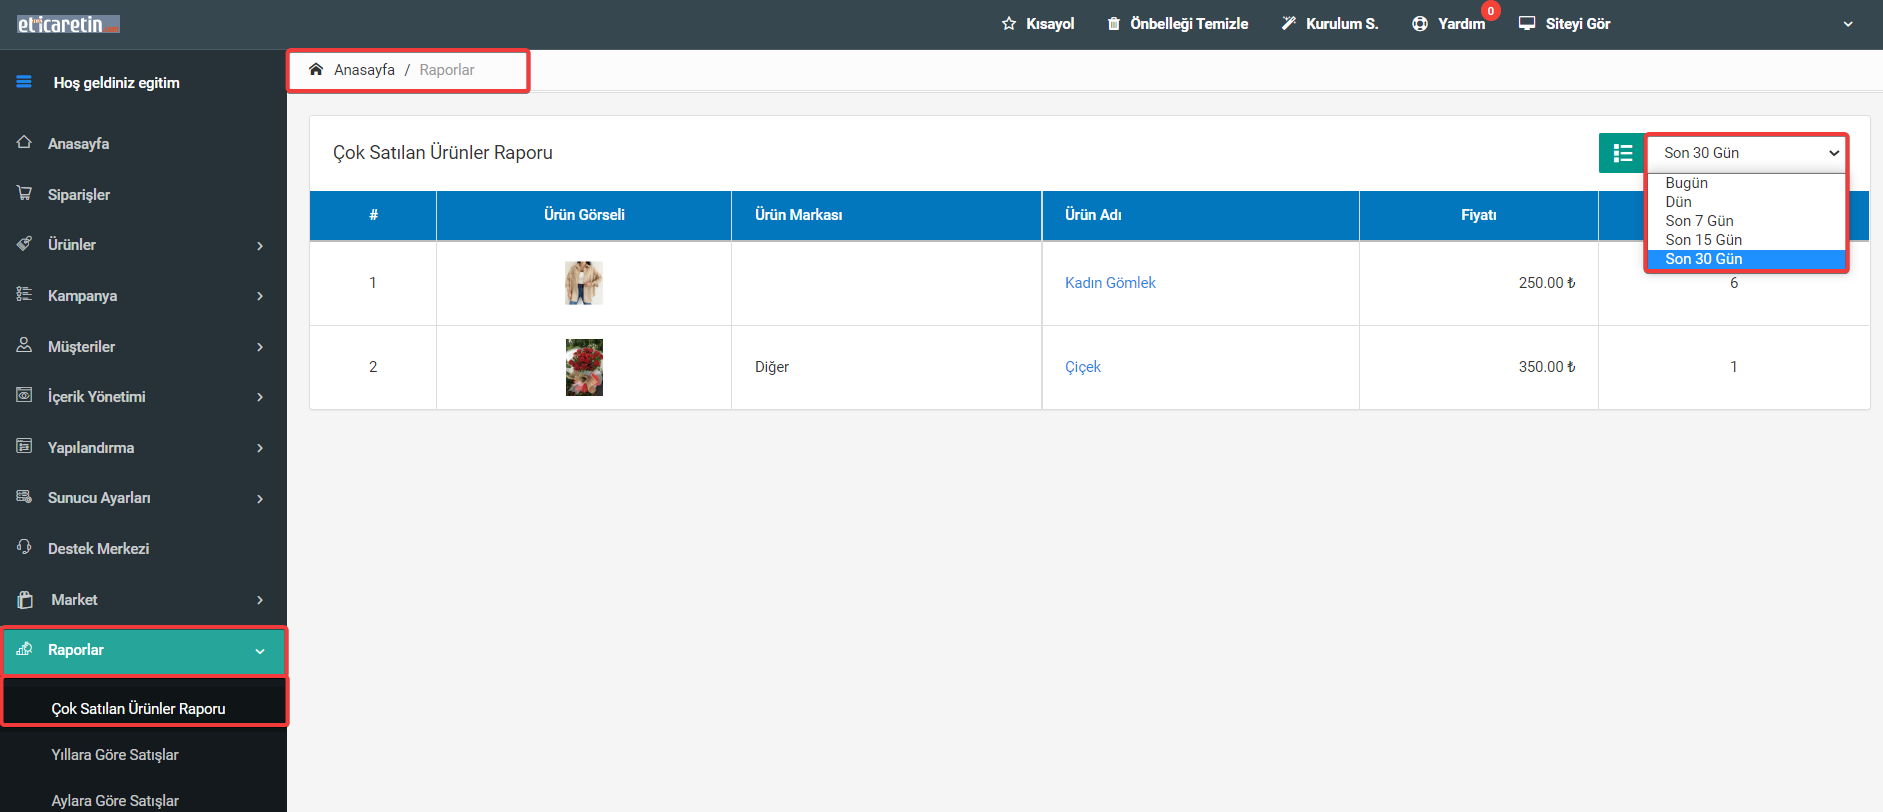1883x812 pixels.
Task: Expand the İçerik Yönetimi chevron
Action: click(x=260, y=397)
